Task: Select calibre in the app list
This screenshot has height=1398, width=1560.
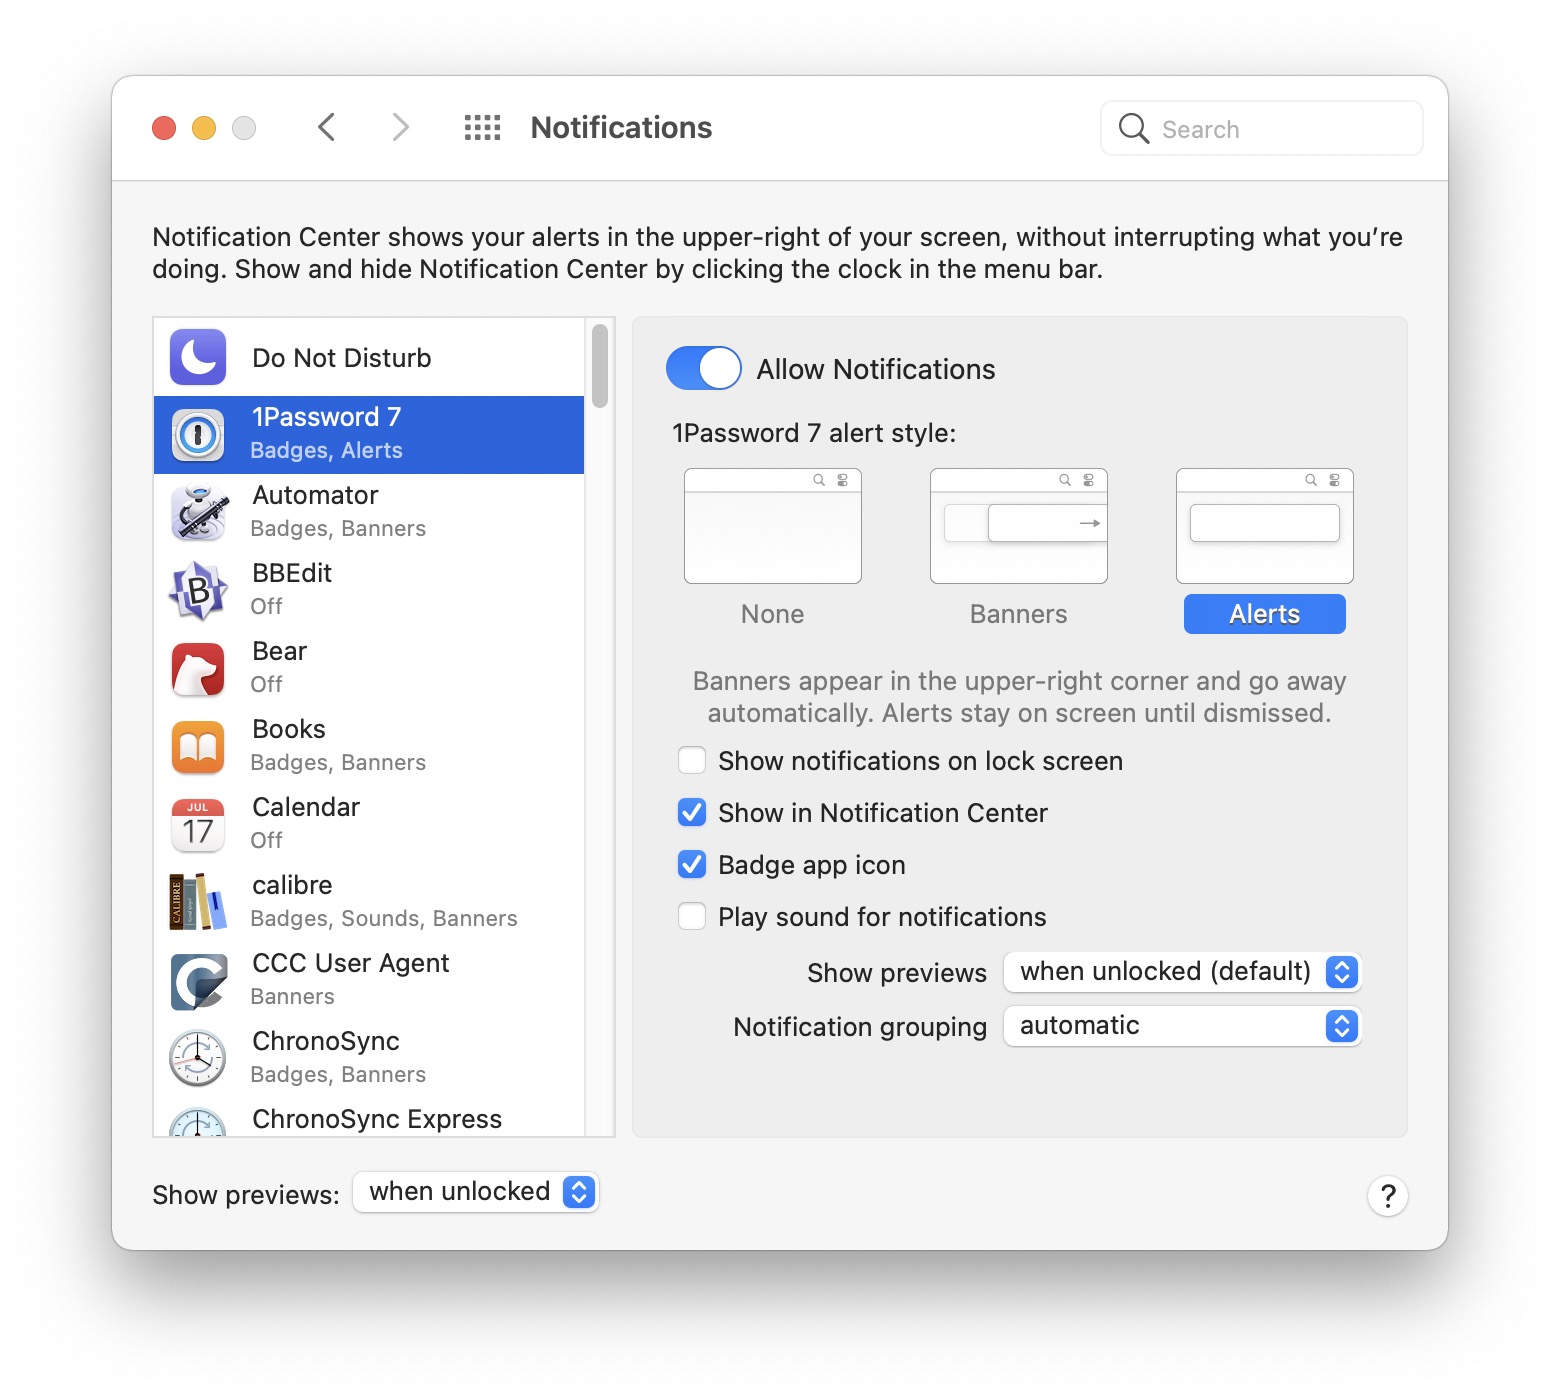Action: (x=369, y=903)
